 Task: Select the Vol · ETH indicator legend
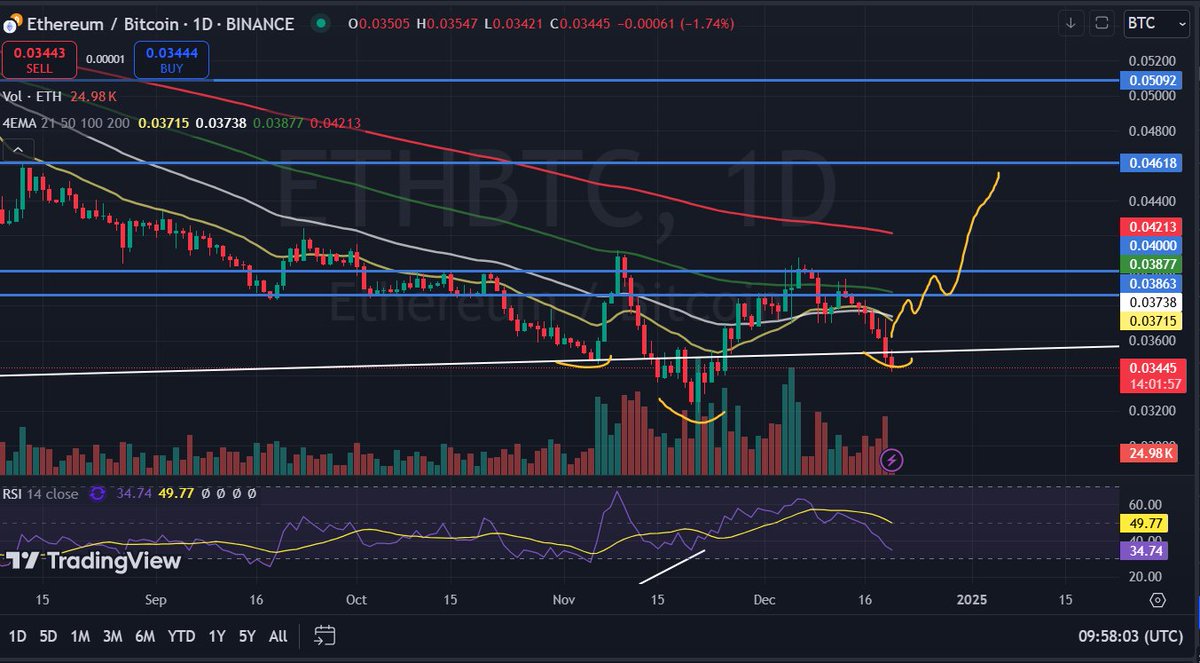pyautogui.click(x=32, y=96)
